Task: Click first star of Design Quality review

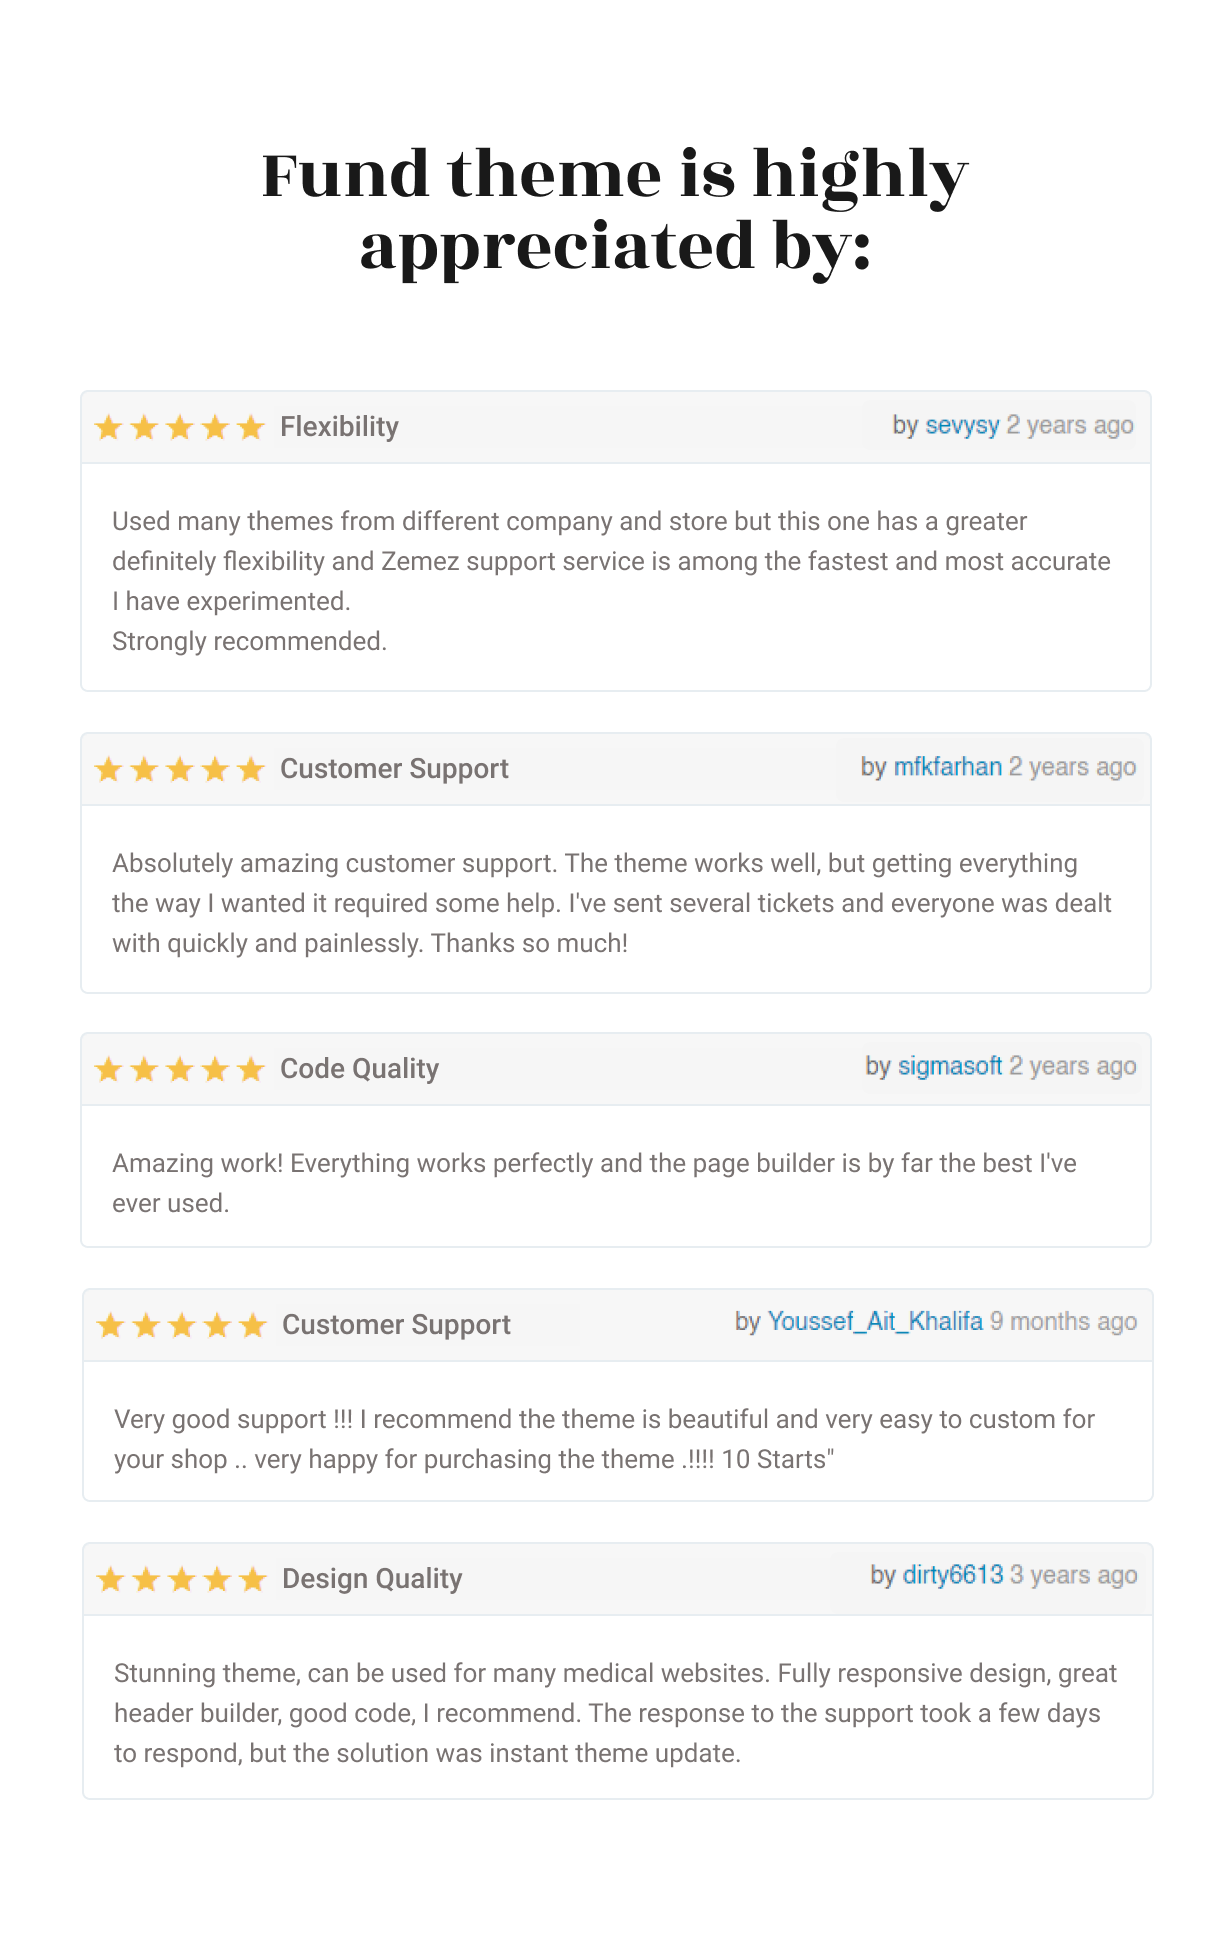Action: coord(110,1580)
